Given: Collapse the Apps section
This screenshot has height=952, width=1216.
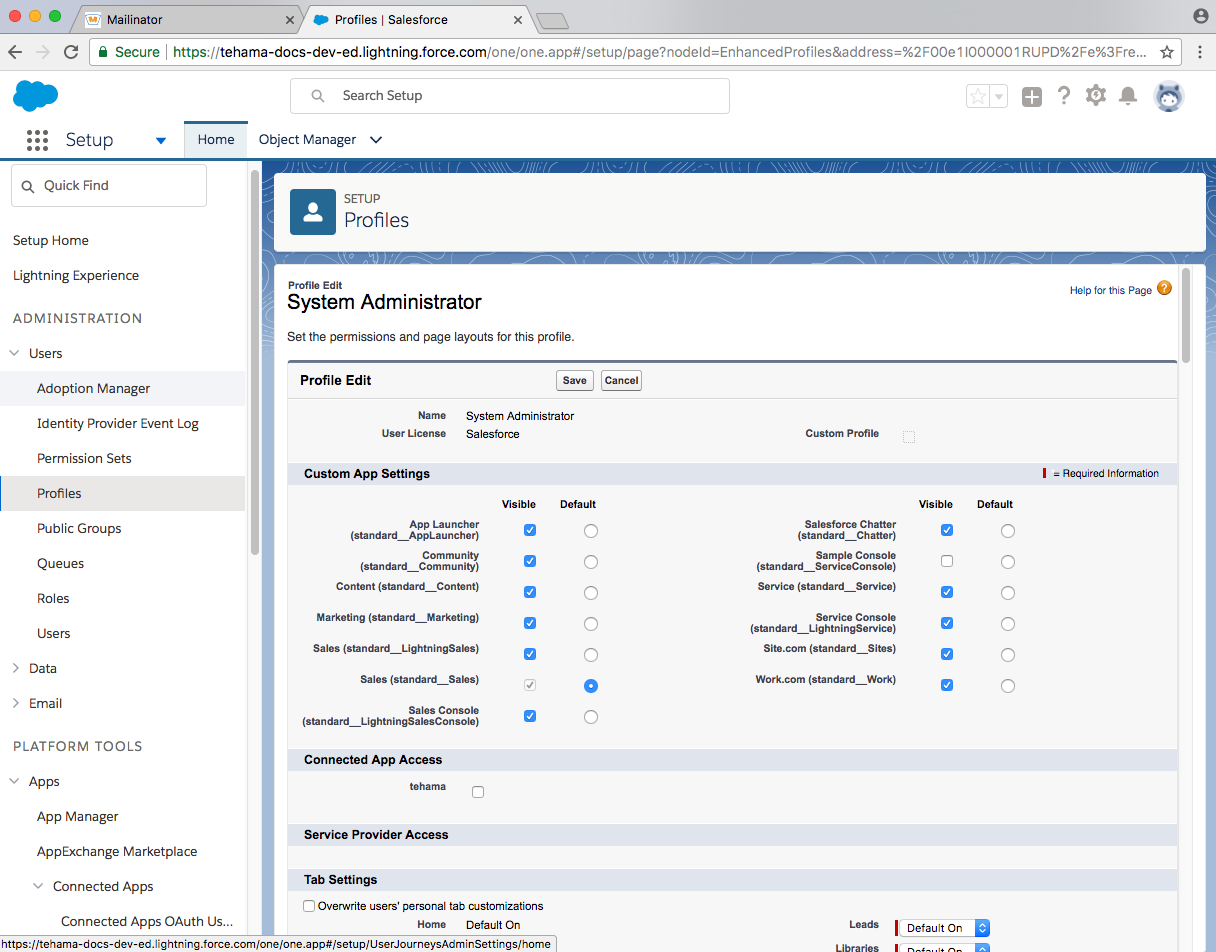Looking at the screenshot, I should (15, 781).
